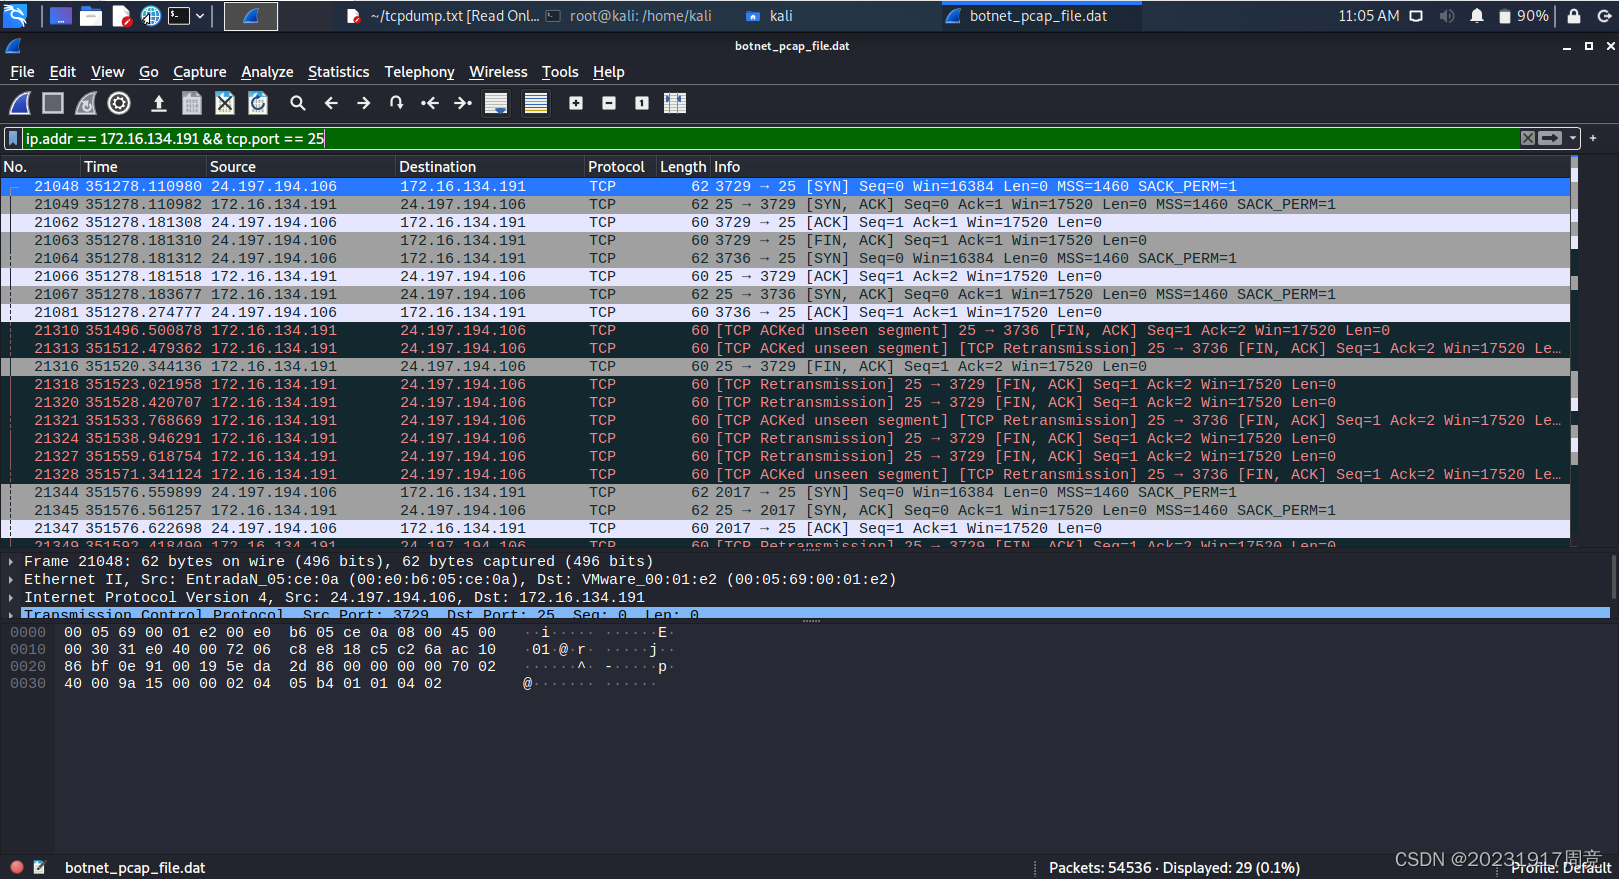Open the Edit menu
The width and height of the screenshot is (1619, 879).
[x=63, y=72]
